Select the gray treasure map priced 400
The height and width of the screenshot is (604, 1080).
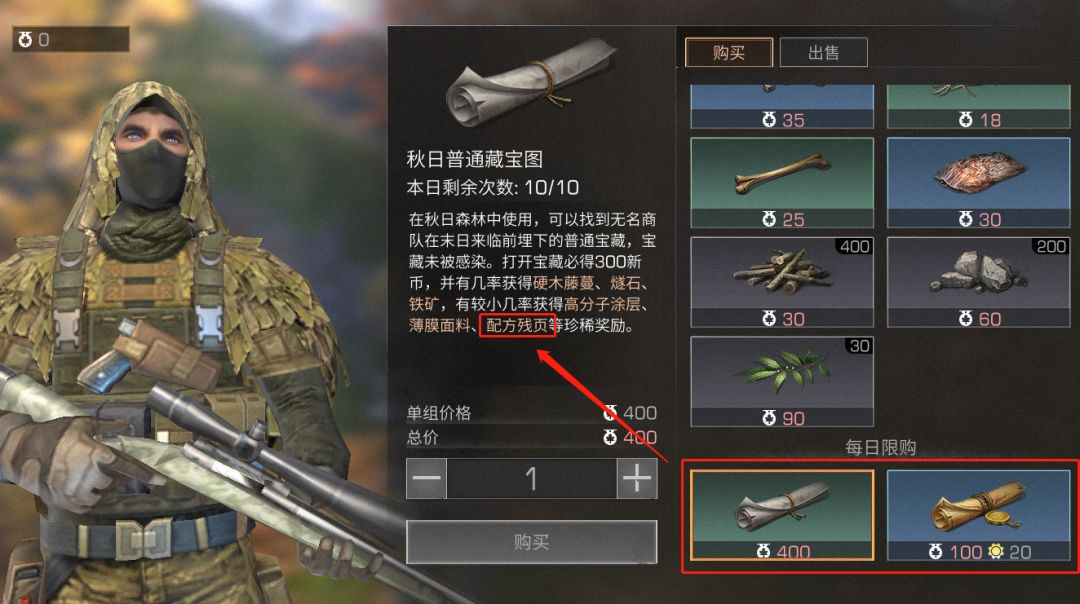click(782, 515)
